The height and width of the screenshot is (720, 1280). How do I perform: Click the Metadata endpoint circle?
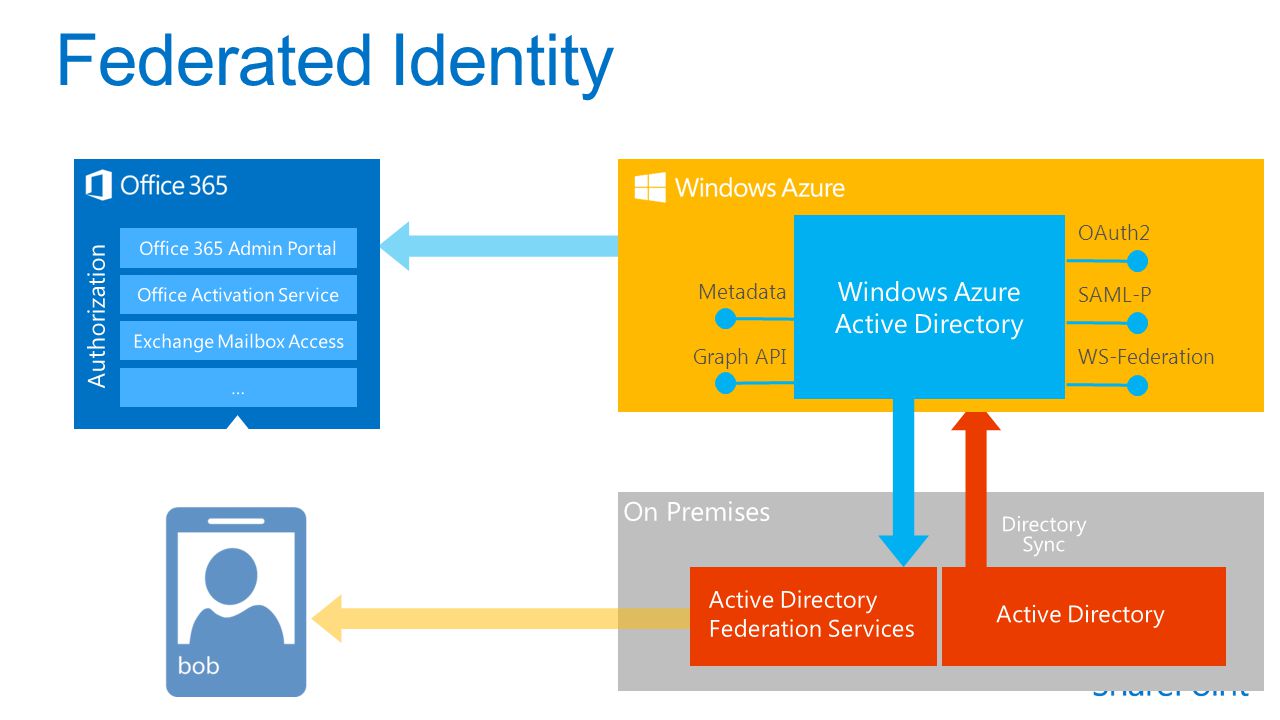pos(726,319)
